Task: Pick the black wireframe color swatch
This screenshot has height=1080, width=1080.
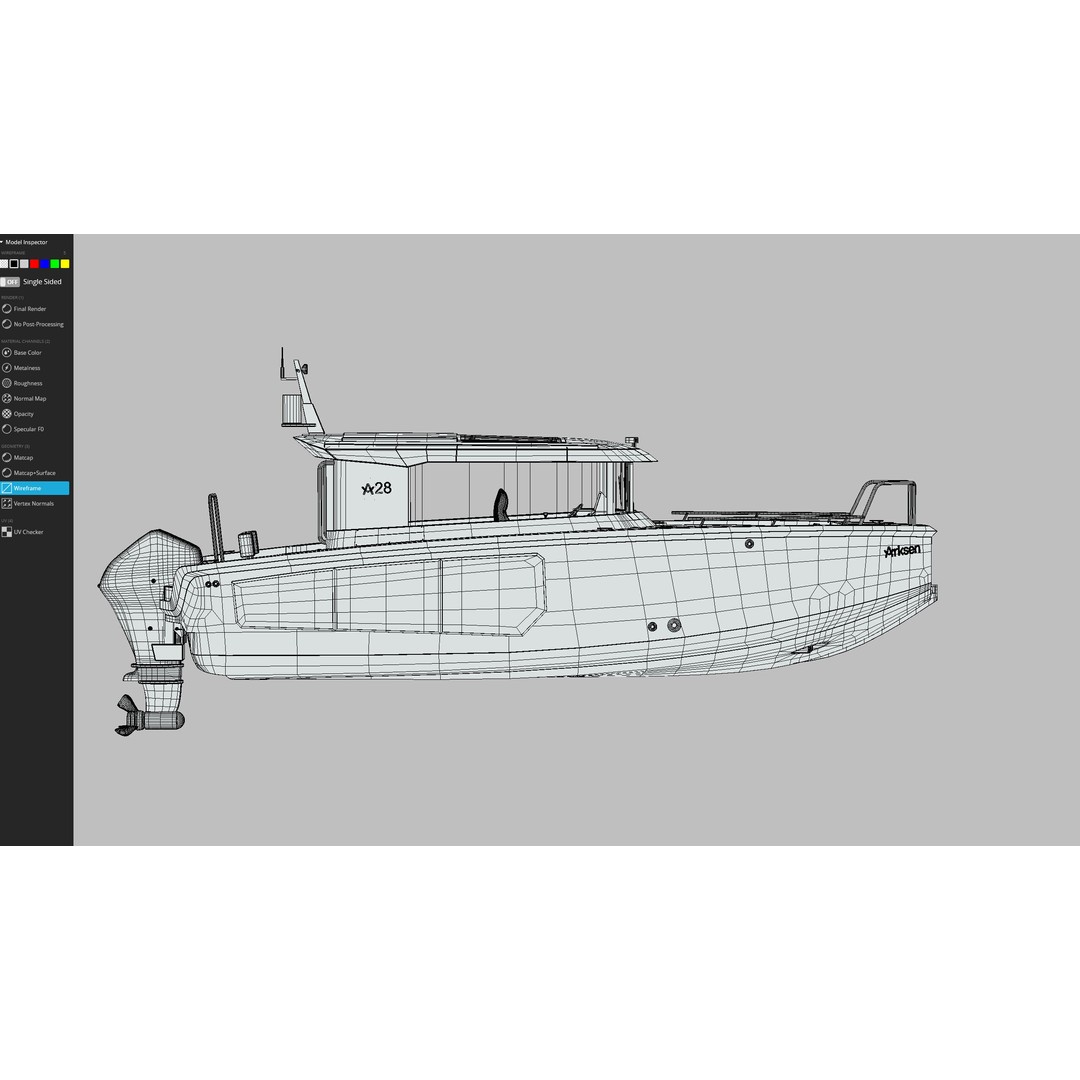Action: (x=14, y=264)
